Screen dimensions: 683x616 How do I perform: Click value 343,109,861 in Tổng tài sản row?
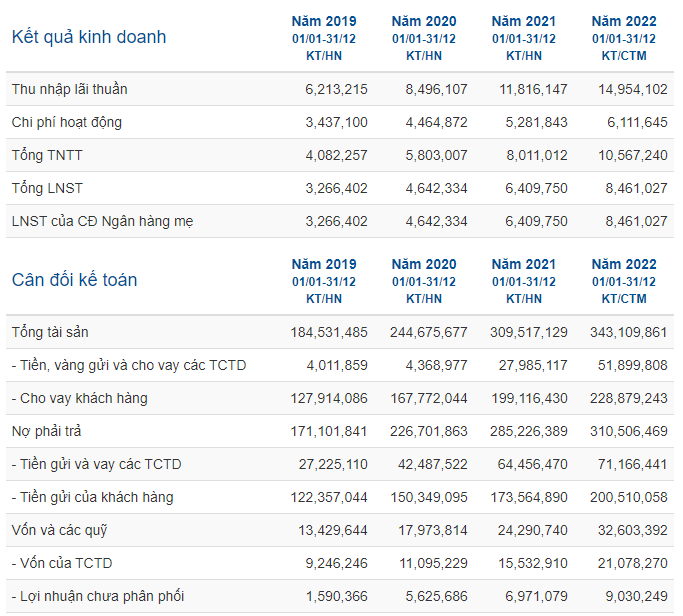click(629, 332)
